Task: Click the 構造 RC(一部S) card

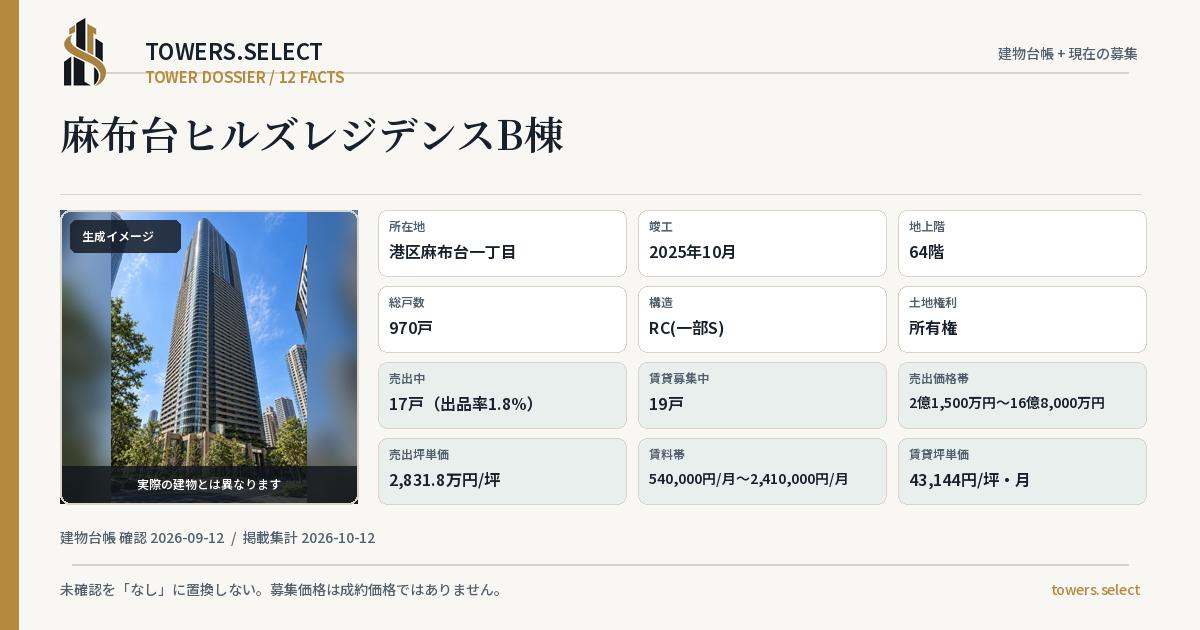Action: click(x=762, y=319)
